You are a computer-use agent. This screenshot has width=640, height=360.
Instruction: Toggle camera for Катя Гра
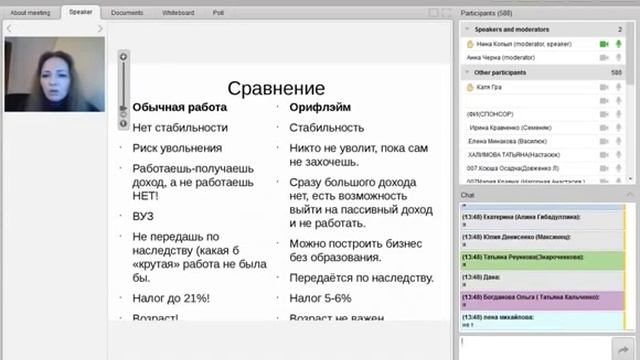click(x=604, y=87)
